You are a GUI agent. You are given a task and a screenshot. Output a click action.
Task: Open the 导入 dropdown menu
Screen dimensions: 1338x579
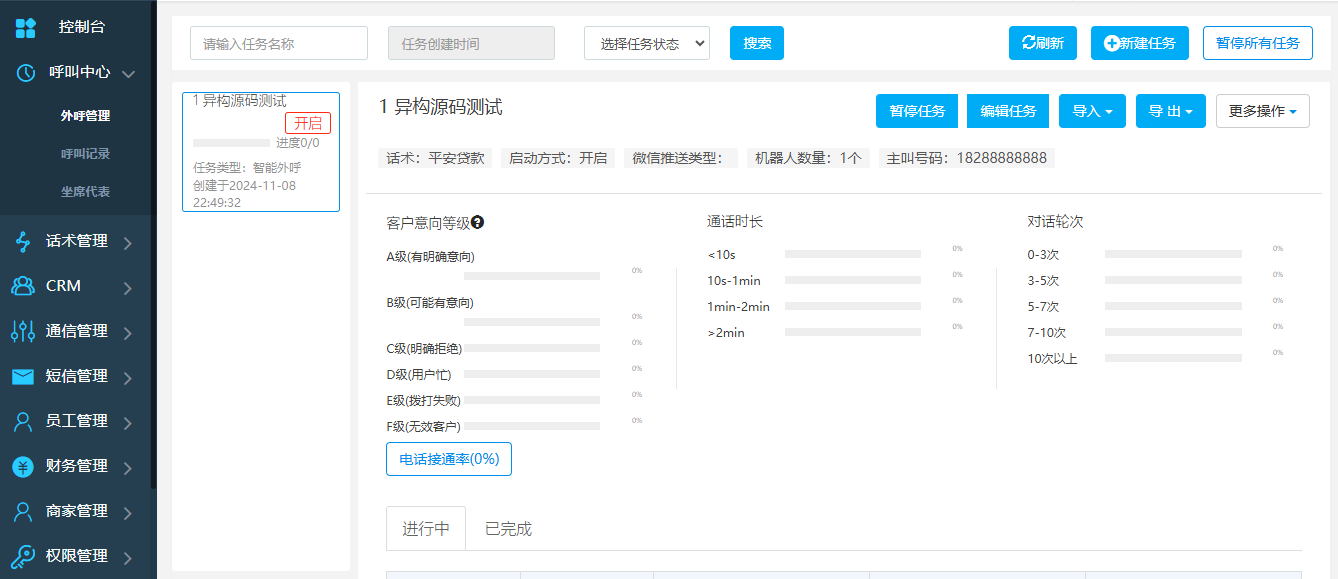[1092, 111]
